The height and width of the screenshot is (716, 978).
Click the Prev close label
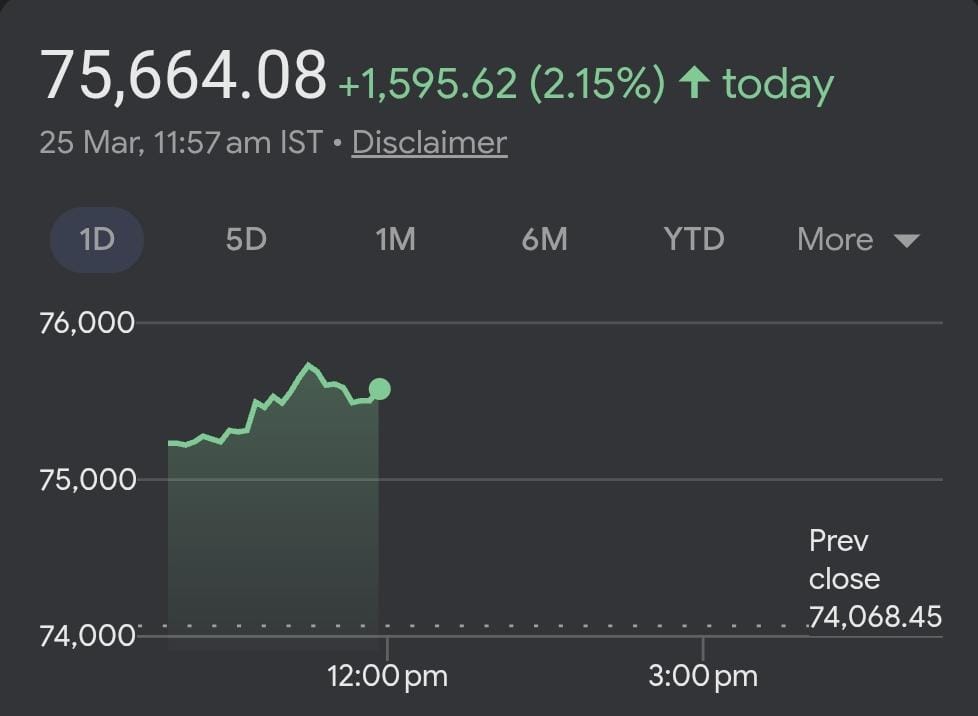844,560
